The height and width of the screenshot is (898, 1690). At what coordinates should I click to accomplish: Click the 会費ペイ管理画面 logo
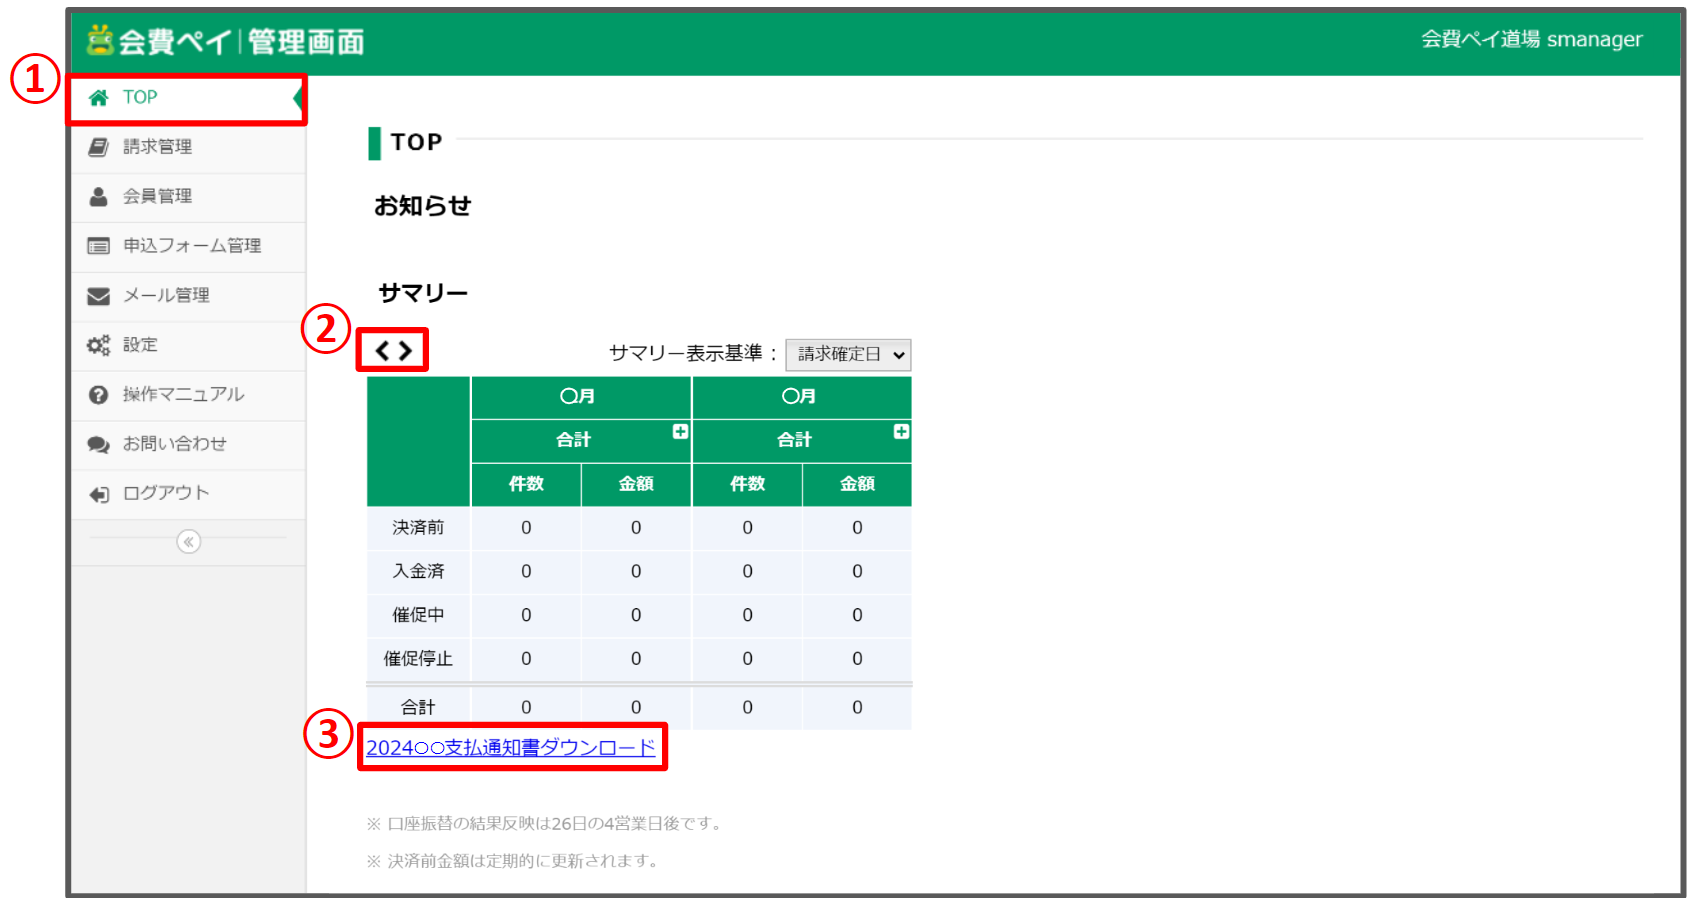[x=225, y=41]
